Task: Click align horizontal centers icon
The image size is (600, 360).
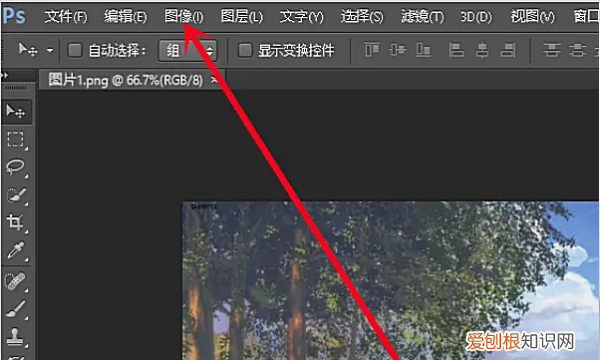Action: (x=482, y=50)
